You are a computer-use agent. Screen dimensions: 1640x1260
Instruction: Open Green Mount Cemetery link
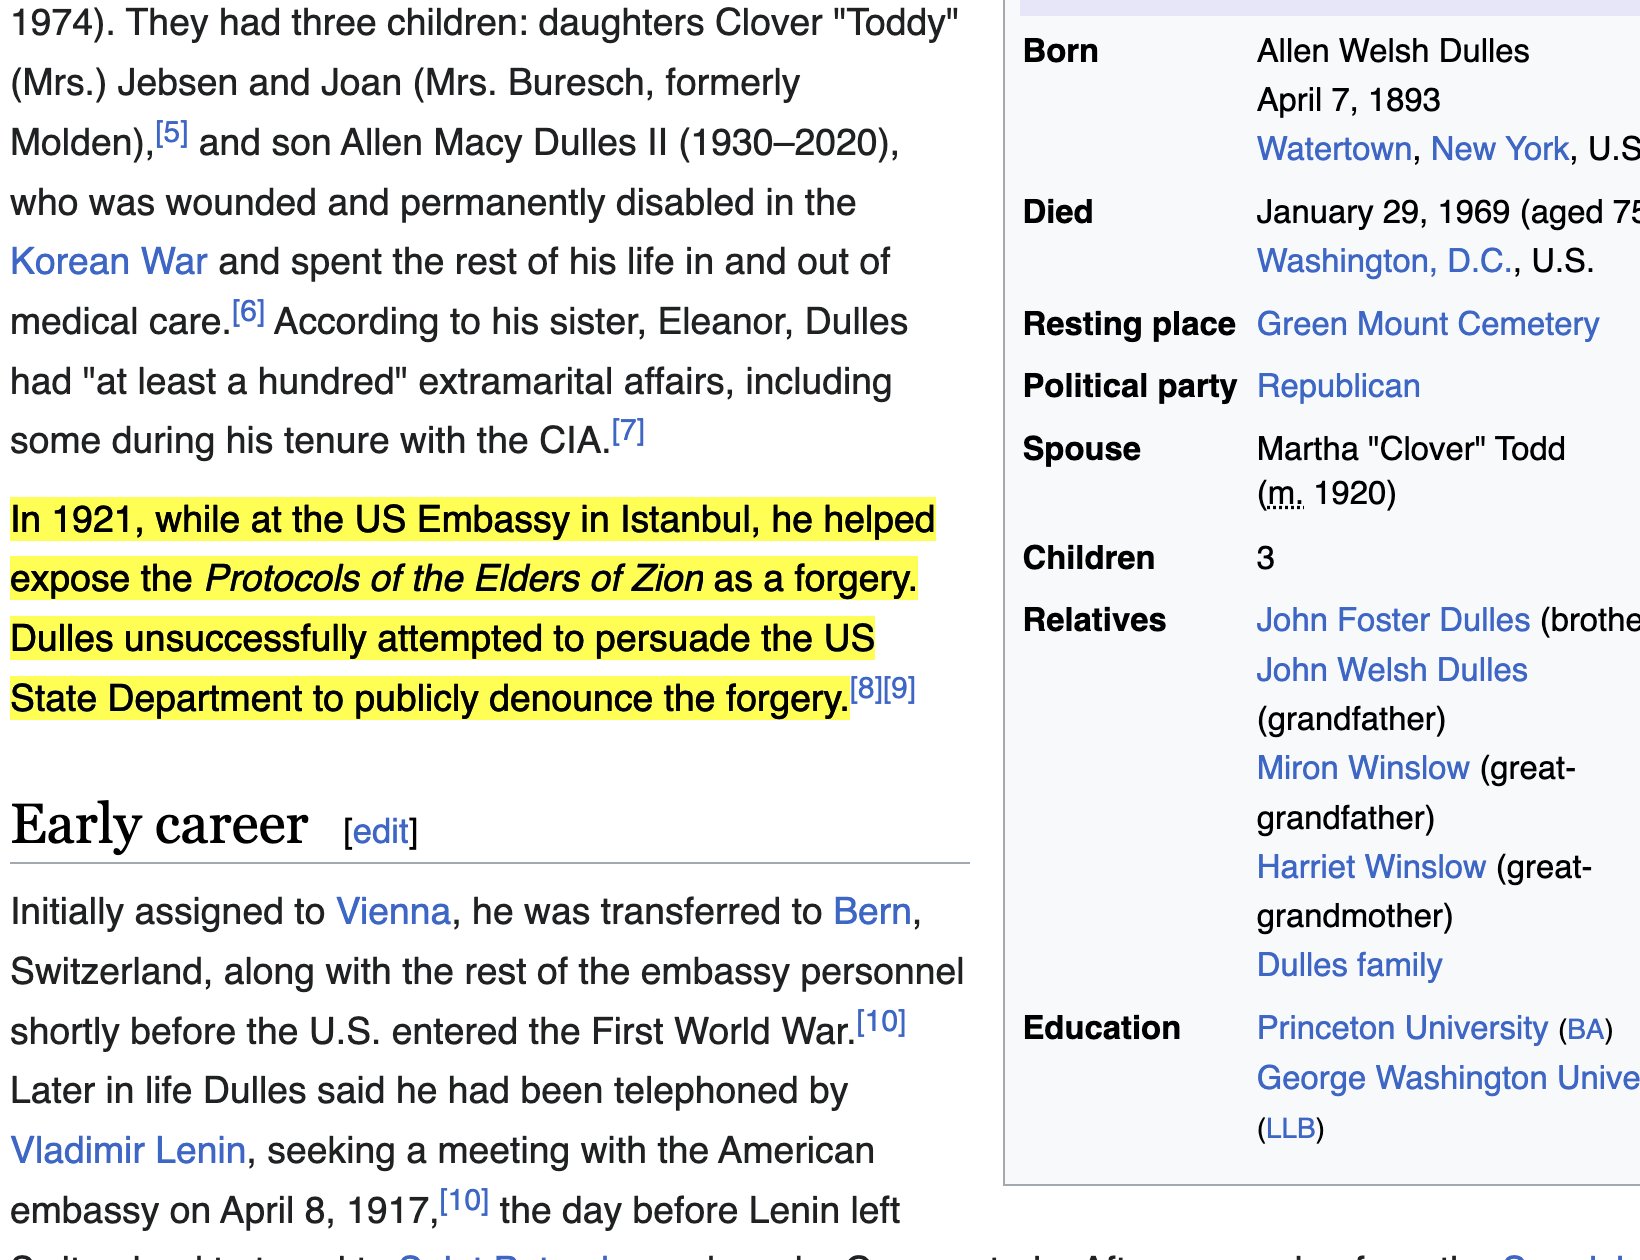pyautogui.click(x=1427, y=324)
